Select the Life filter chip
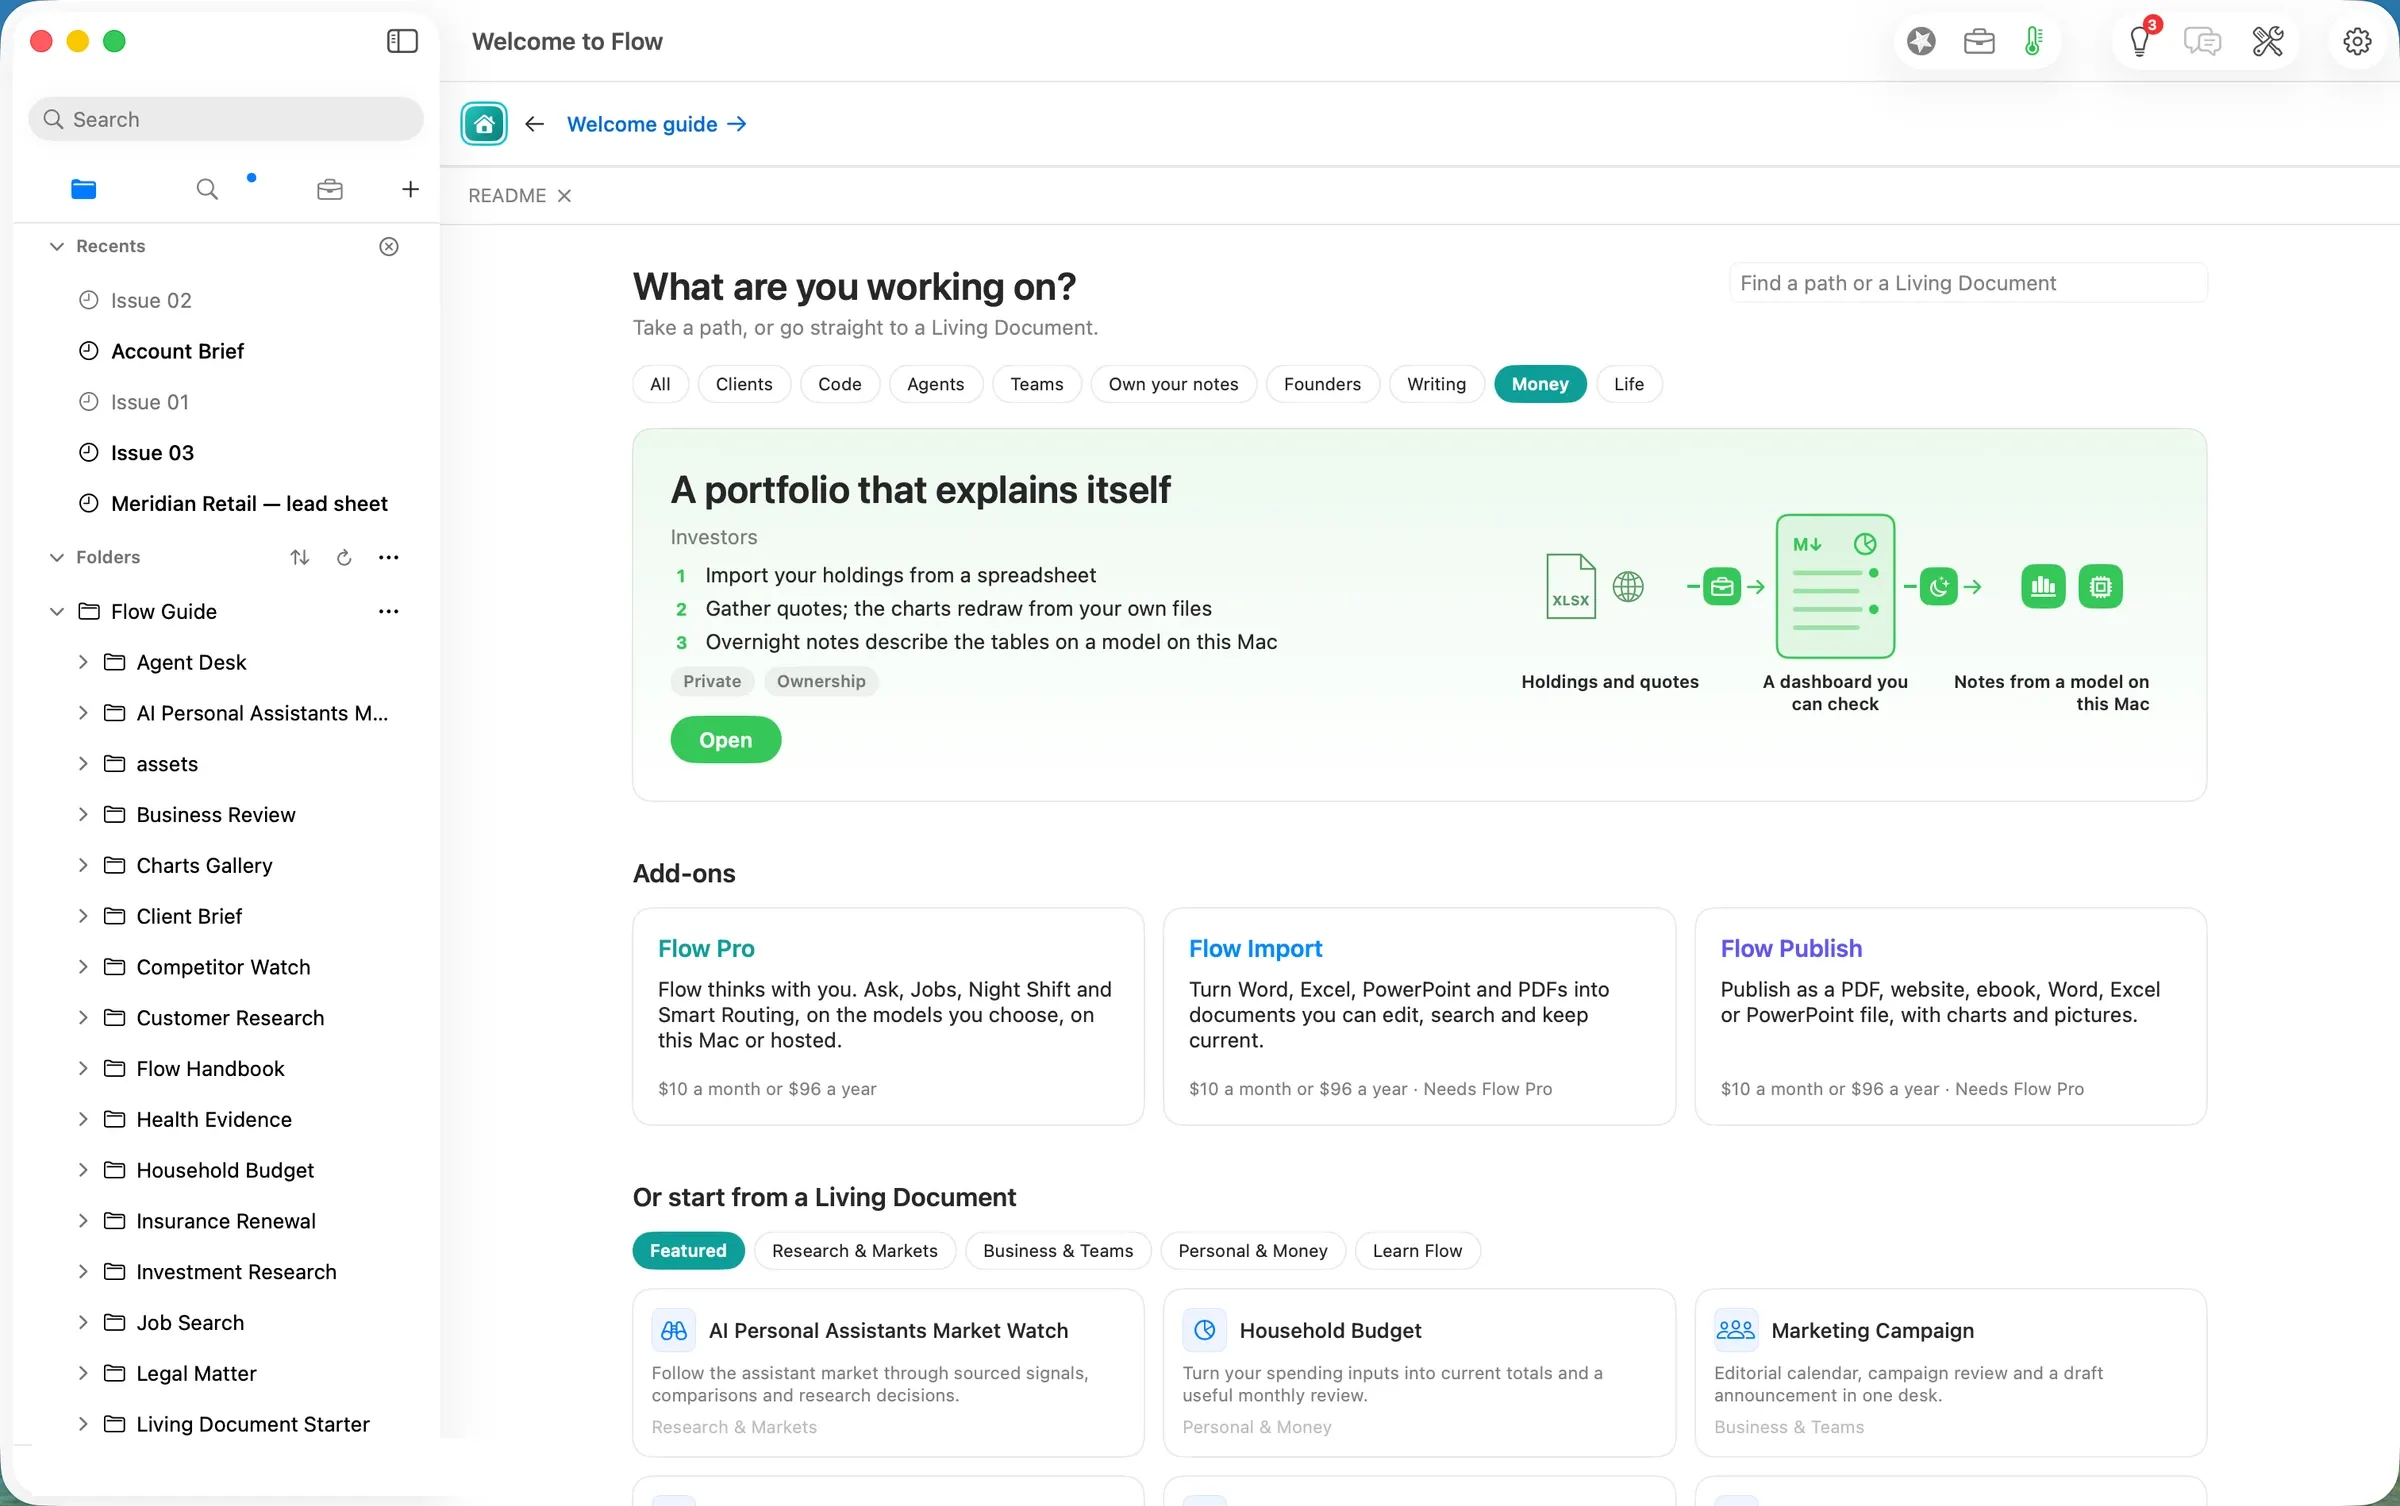The image size is (2400, 1506). point(1628,384)
